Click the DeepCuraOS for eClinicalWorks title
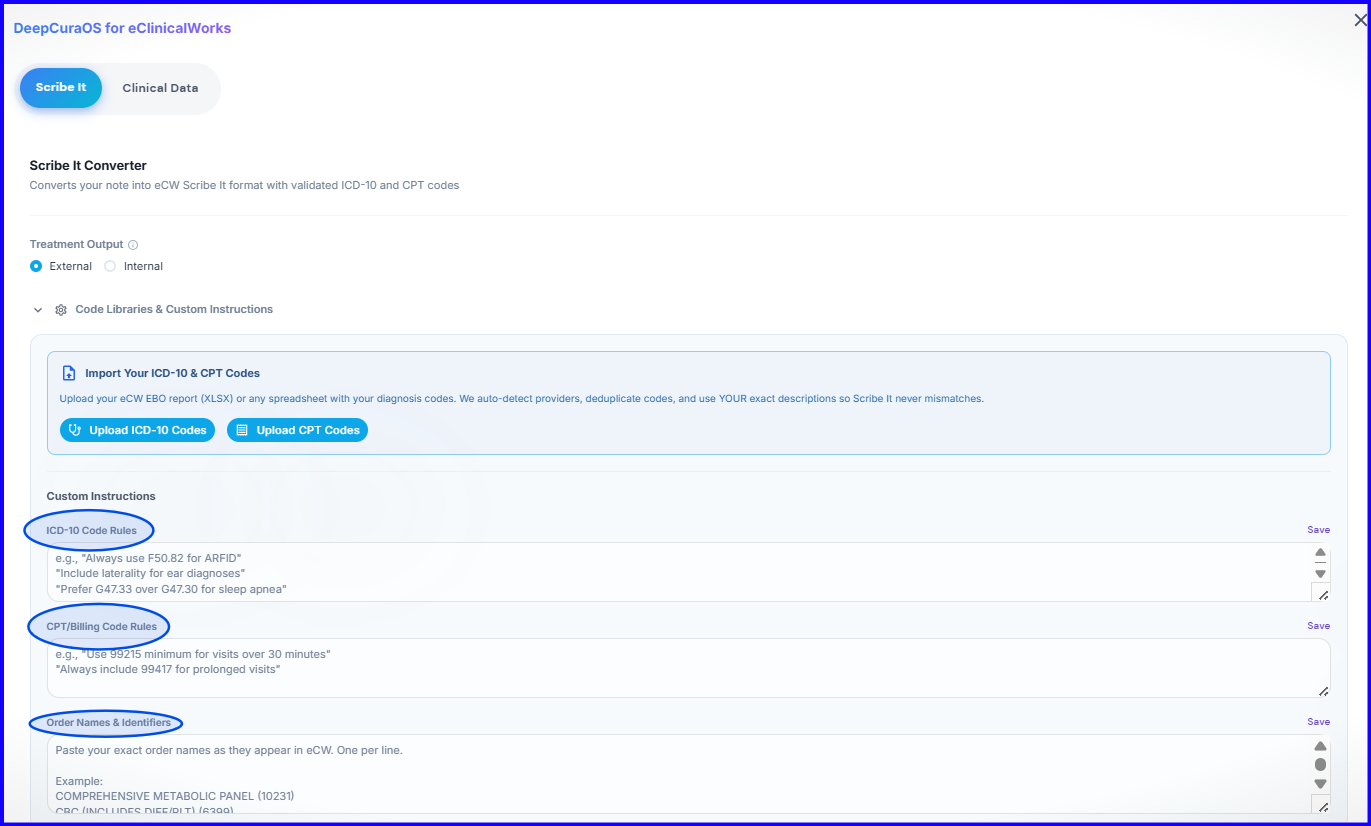 click(122, 28)
